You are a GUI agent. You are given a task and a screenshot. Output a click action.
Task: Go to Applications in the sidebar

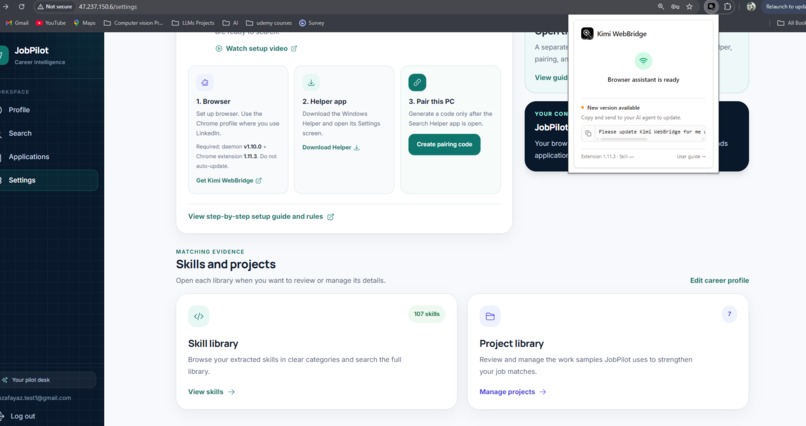(x=29, y=157)
